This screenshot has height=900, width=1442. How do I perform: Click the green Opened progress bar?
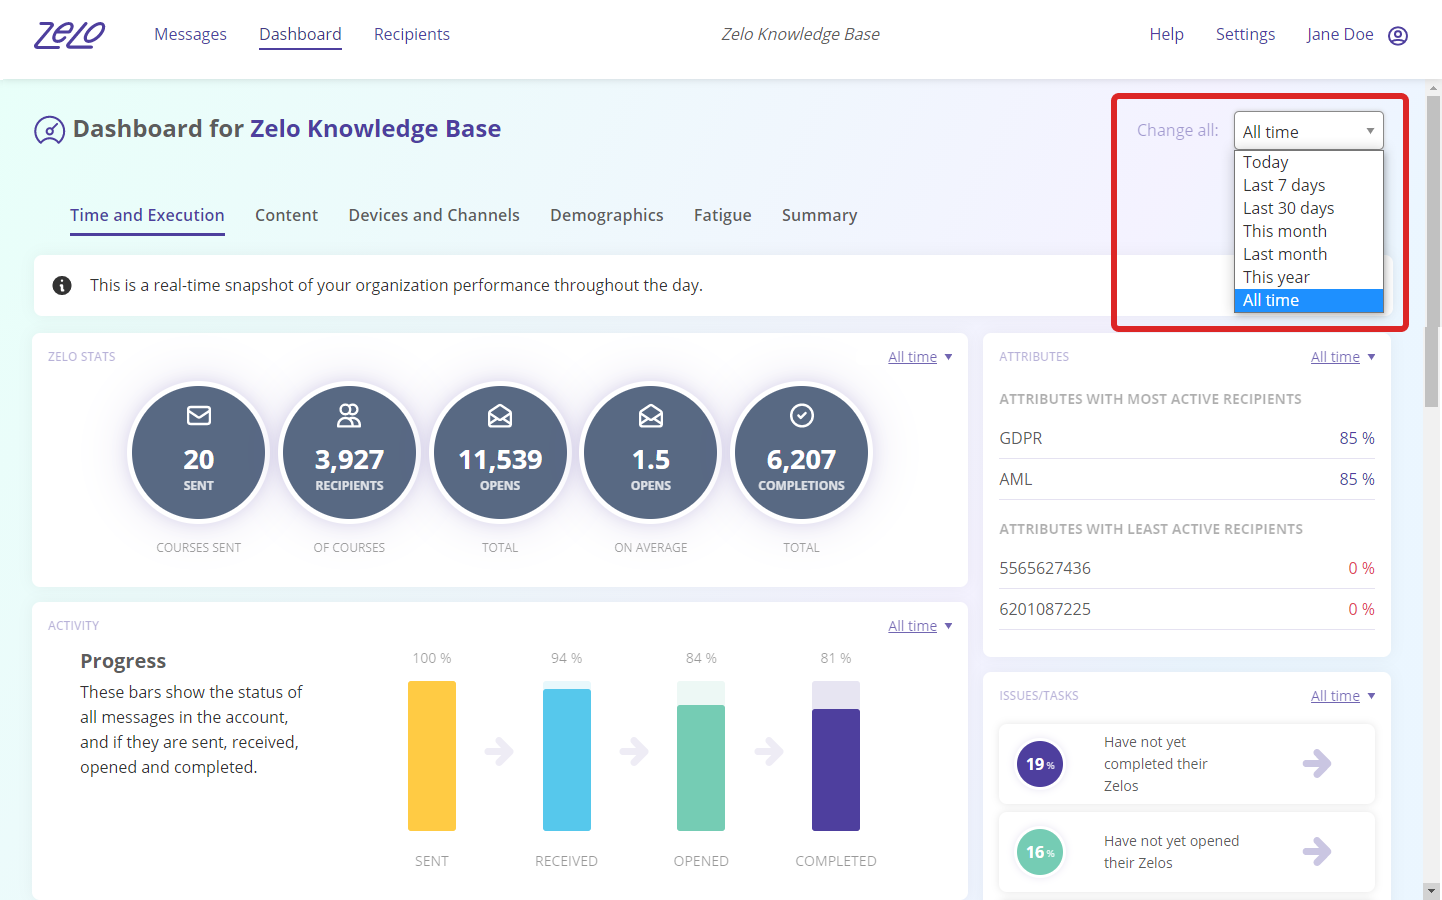pos(701,768)
